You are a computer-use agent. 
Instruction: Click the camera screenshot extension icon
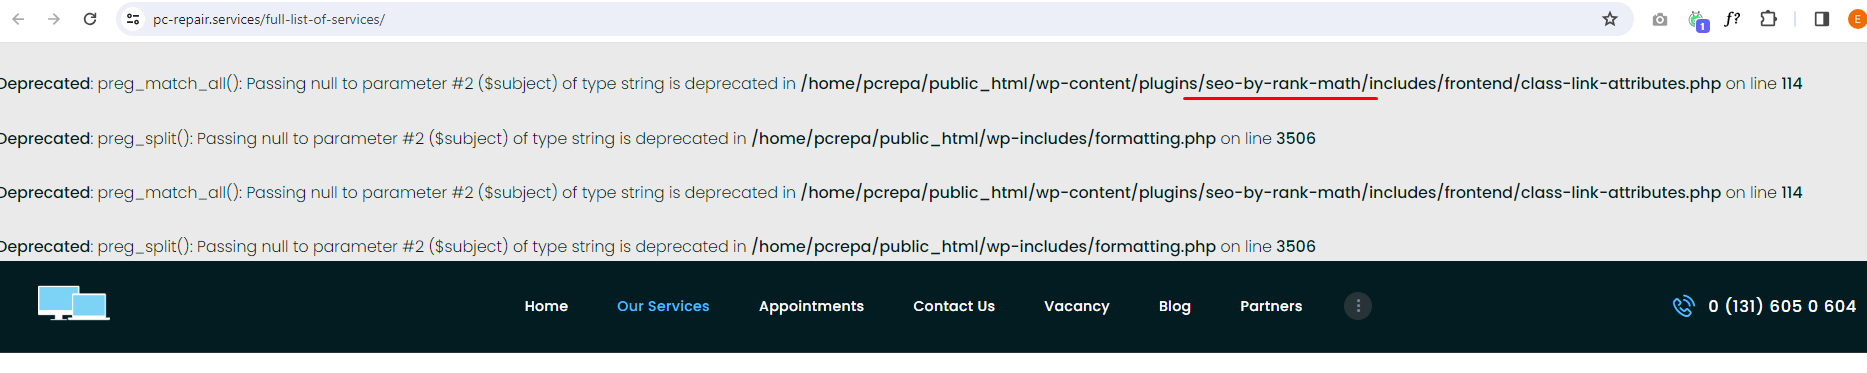coord(1660,19)
